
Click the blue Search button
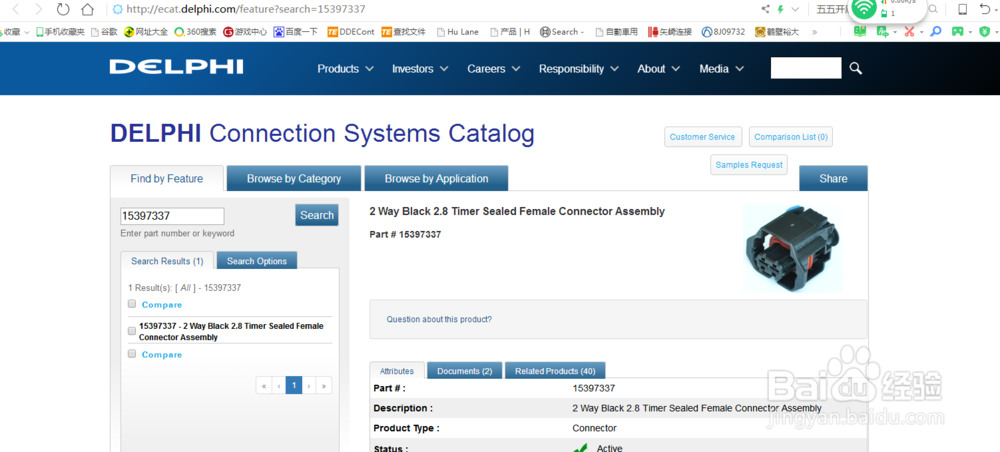pyautogui.click(x=317, y=215)
